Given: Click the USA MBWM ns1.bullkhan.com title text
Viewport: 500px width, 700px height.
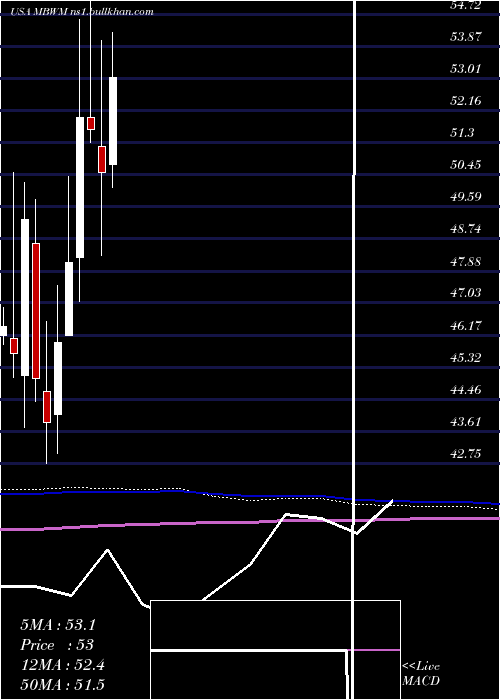Looking at the screenshot, I should tap(83, 12).
